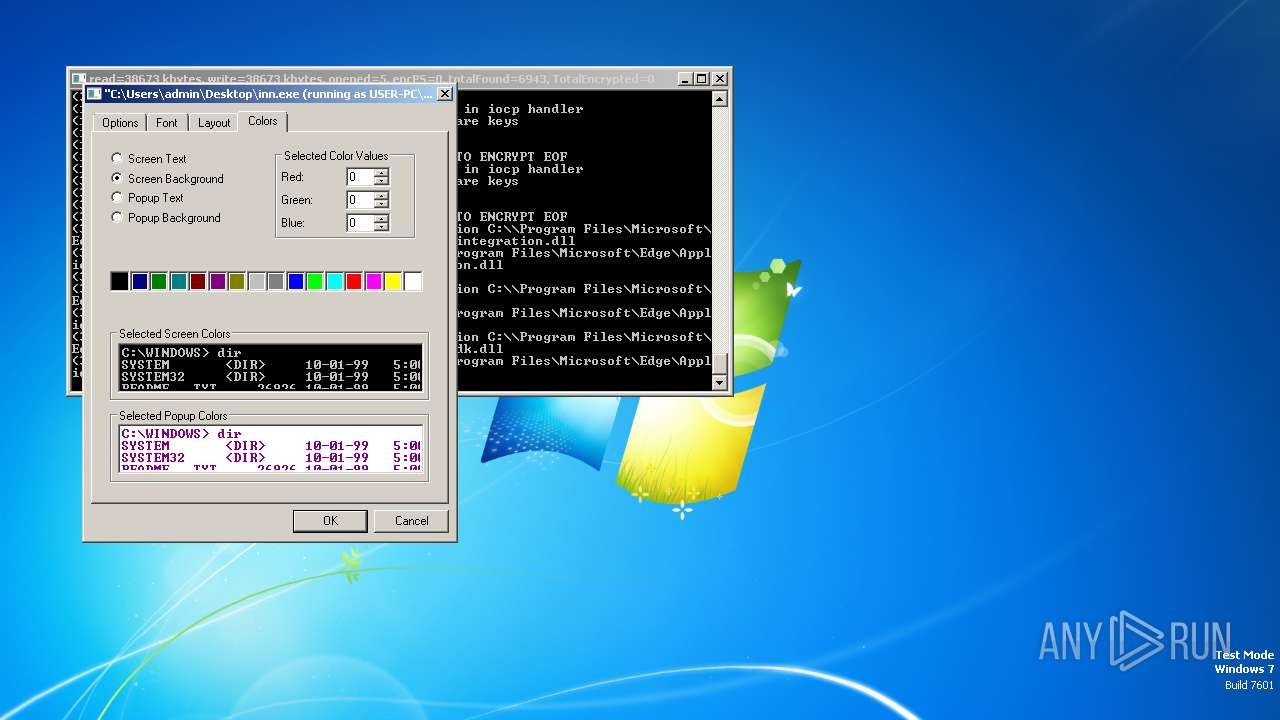The image size is (1280, 720).
Task: Pick the maroon color swatch
Action: coord(198,282)
